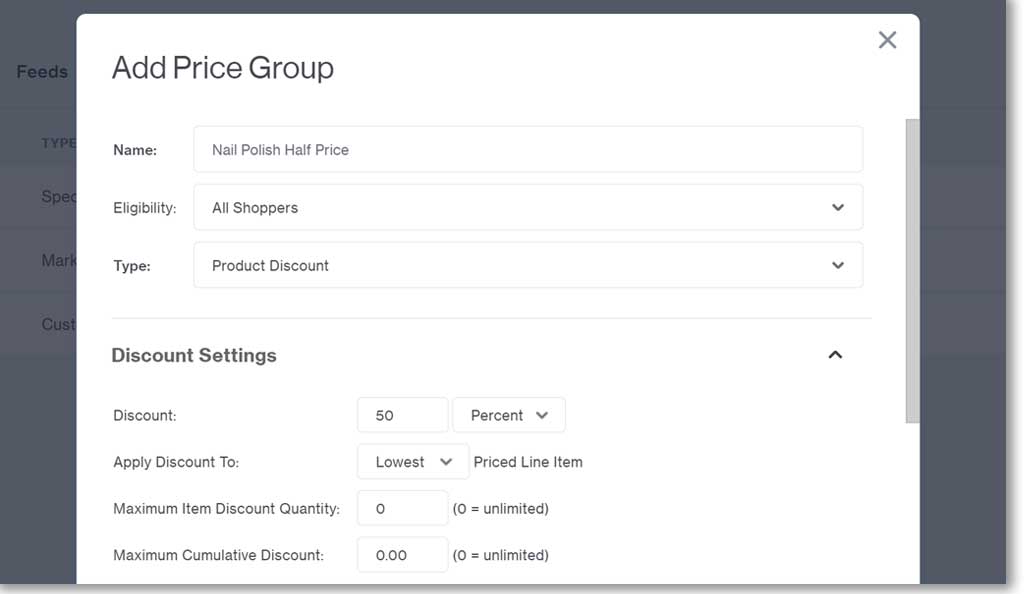This screenshot has width=1024, height=594.
Task: Open the Eligibility dropdown showing All Shoppers
Action: (x=527, y=208)
